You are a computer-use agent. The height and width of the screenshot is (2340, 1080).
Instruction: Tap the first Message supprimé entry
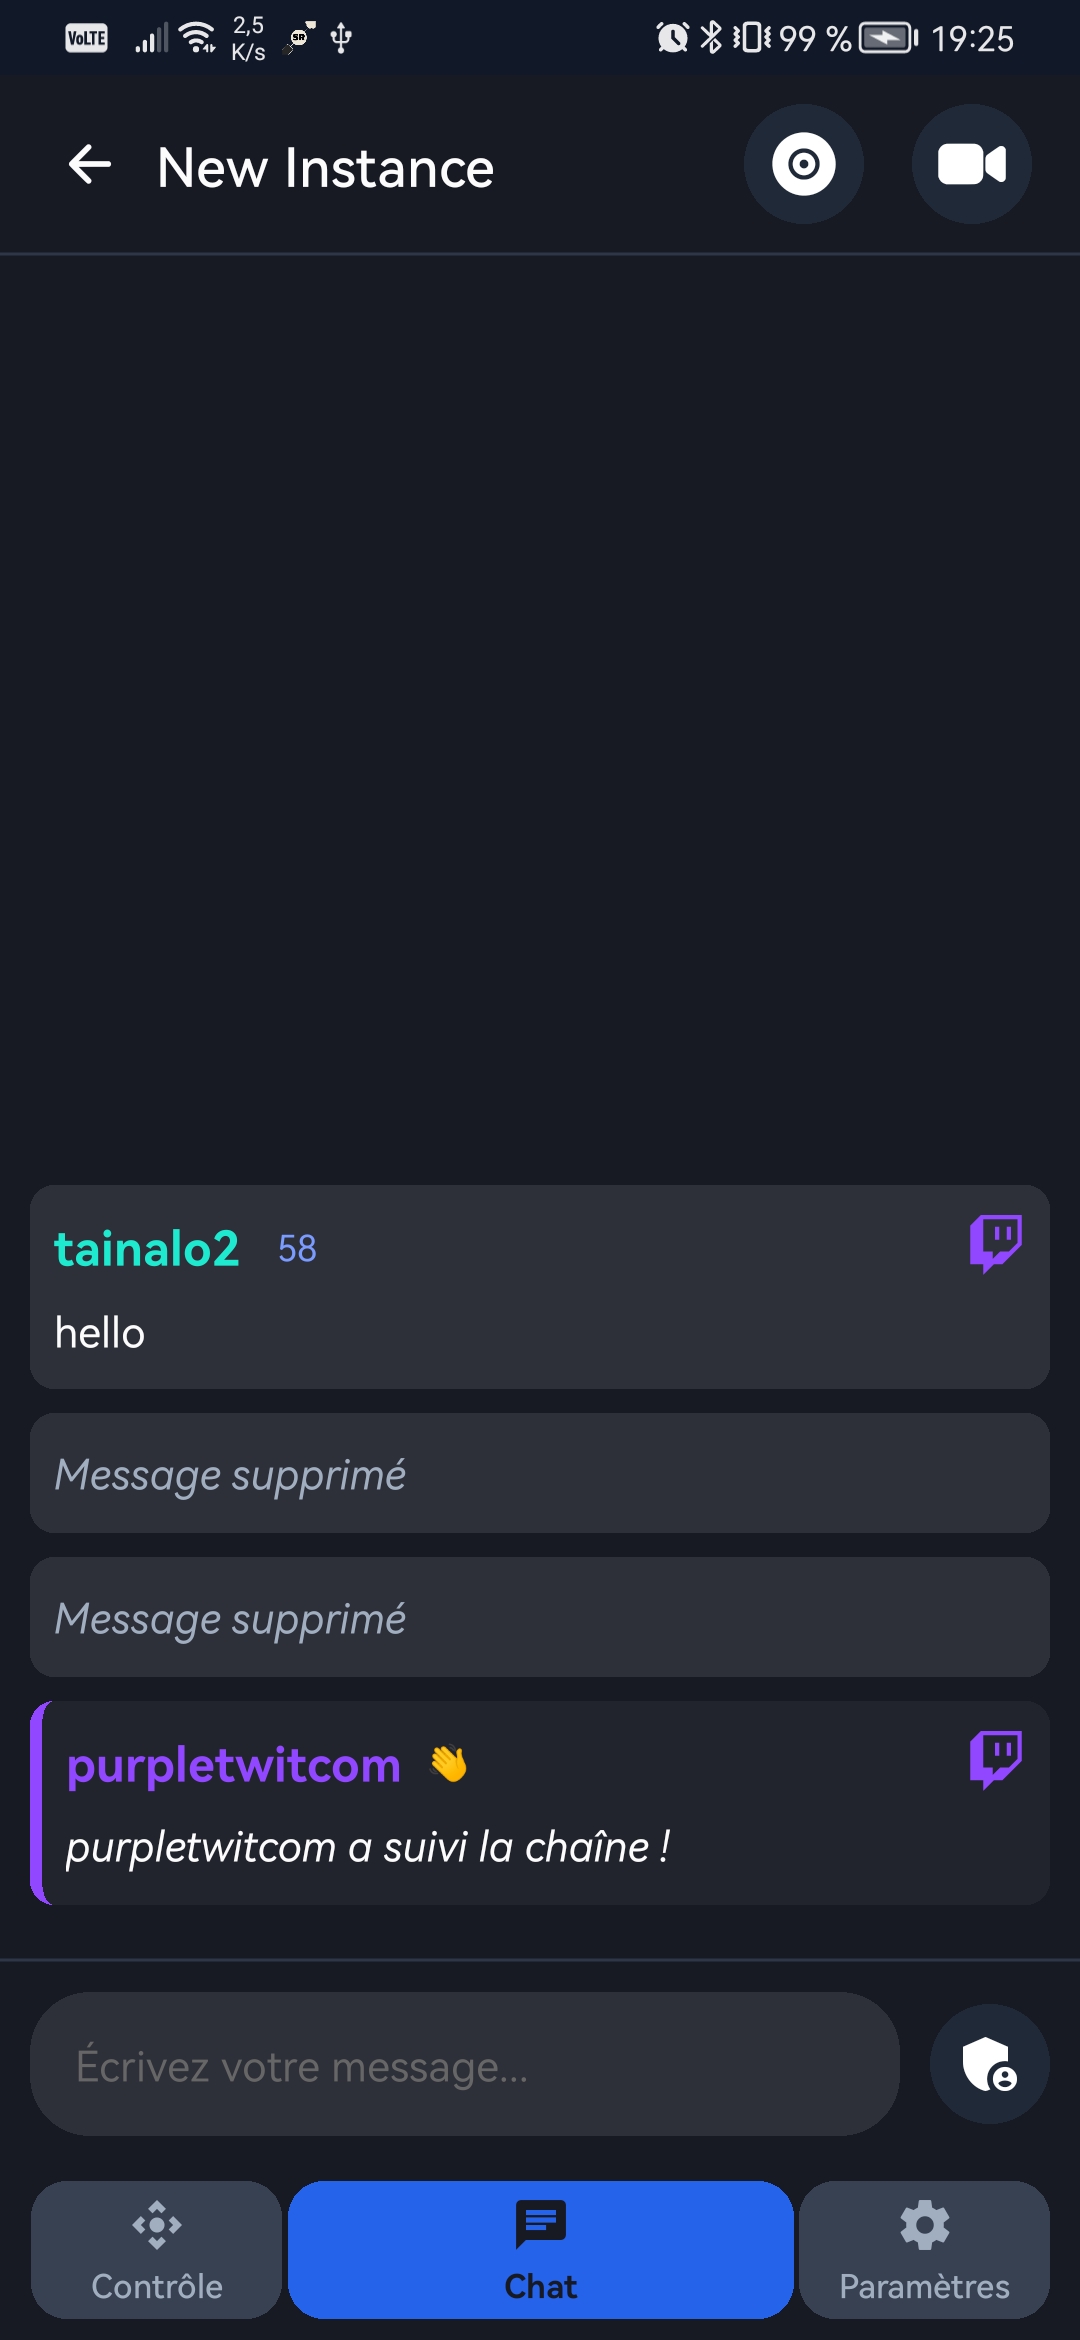click(540, 1473)
